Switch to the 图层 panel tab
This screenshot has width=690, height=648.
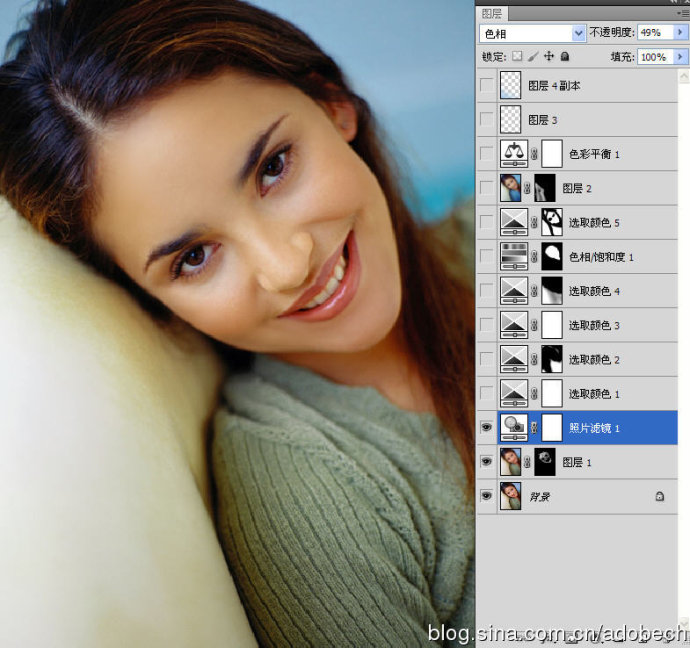pos(492,13)
